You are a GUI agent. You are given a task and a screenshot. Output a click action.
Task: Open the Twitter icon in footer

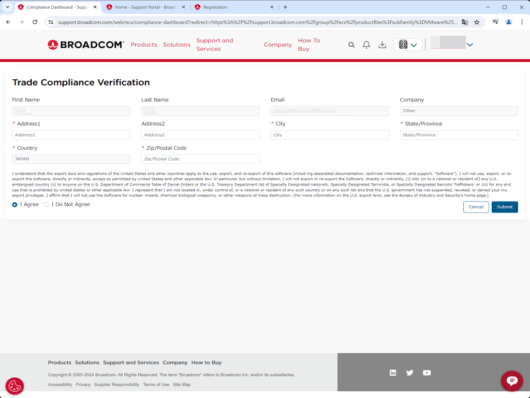410,373
